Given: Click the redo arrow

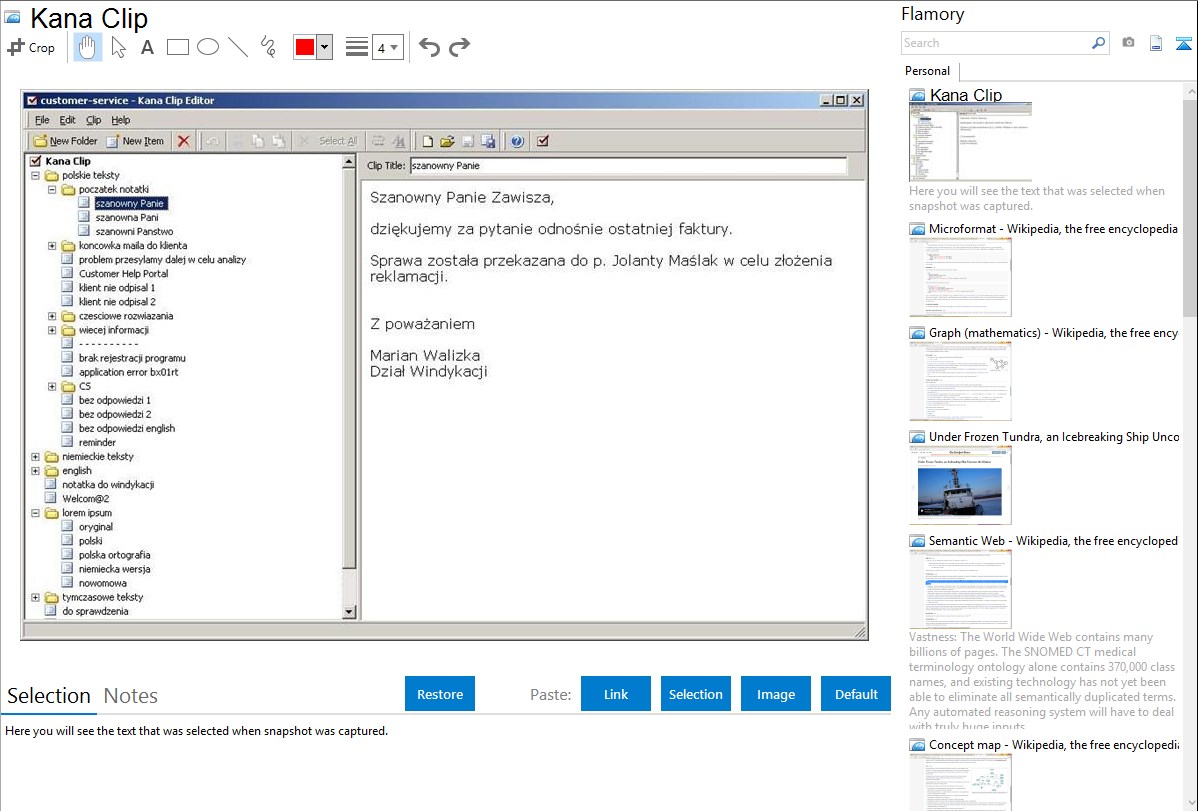Looking at the screenshot, I should [459, 47].
